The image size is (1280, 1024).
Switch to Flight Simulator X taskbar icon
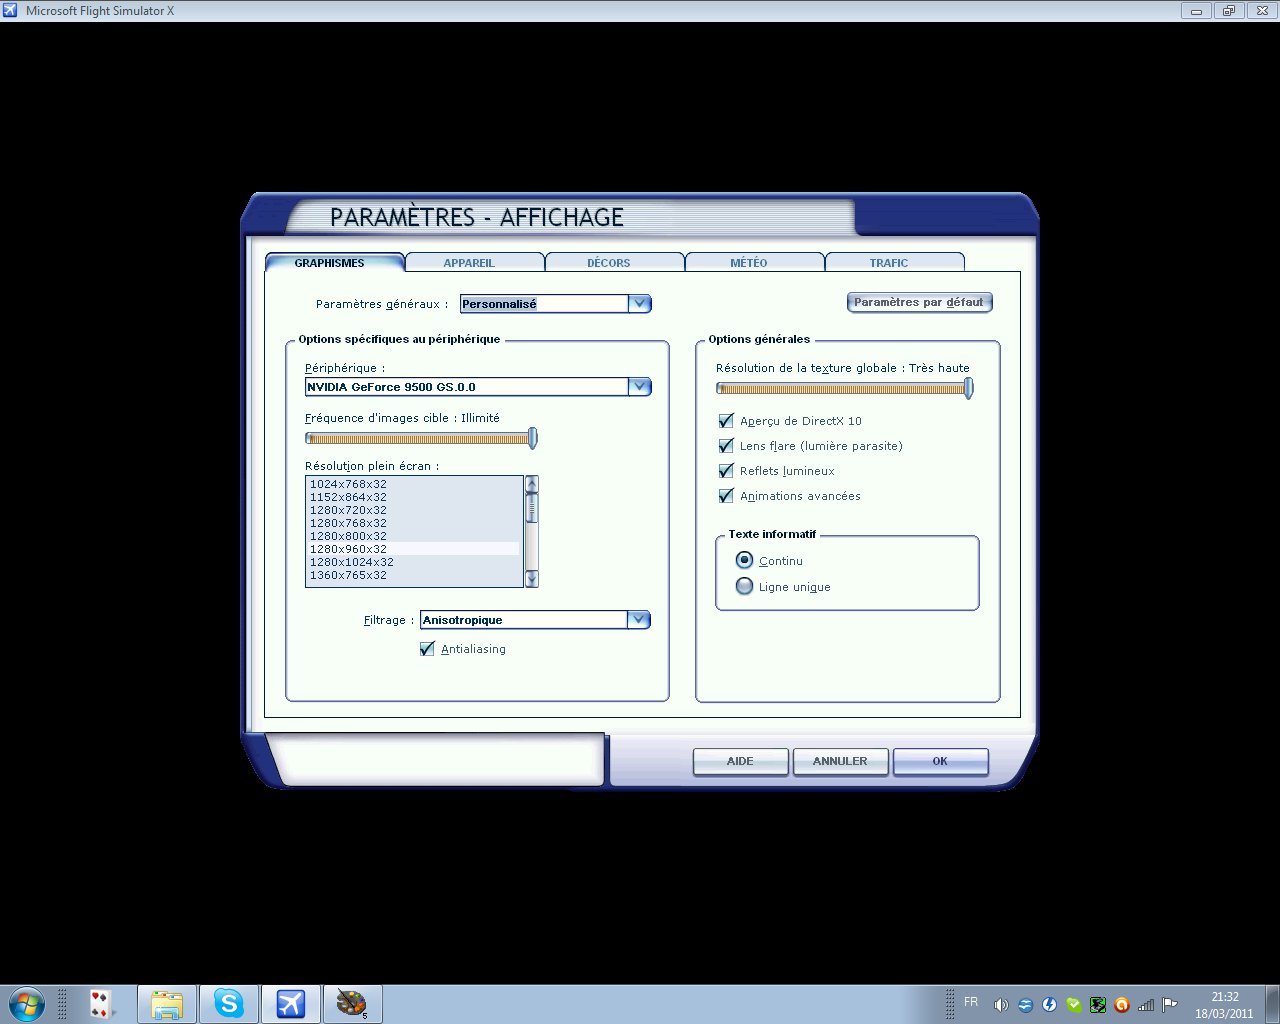pyautogui.click(x=290, y=1003)
